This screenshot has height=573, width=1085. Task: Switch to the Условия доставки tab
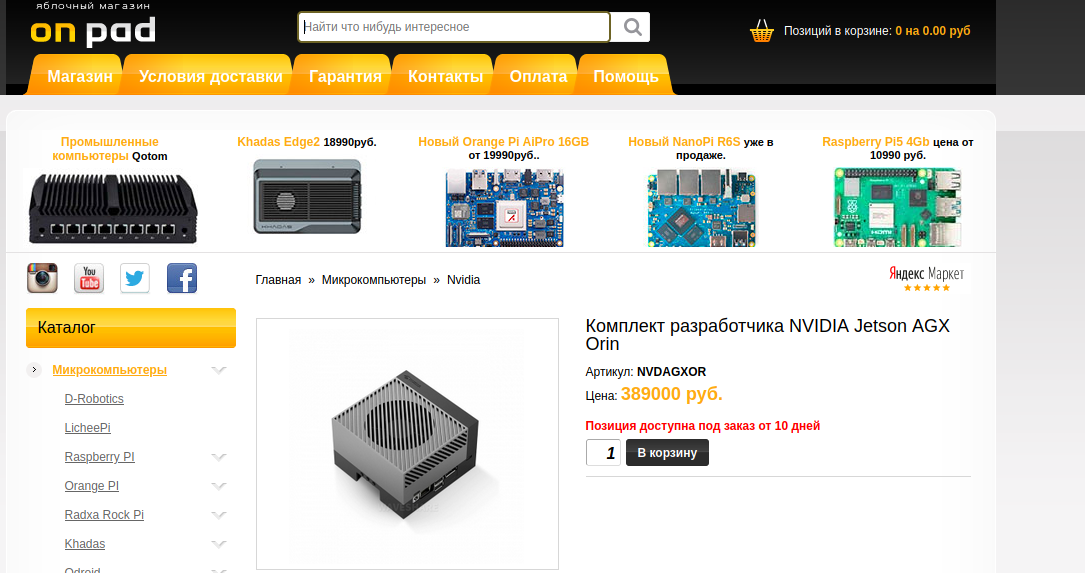click(x=210, y=75)
